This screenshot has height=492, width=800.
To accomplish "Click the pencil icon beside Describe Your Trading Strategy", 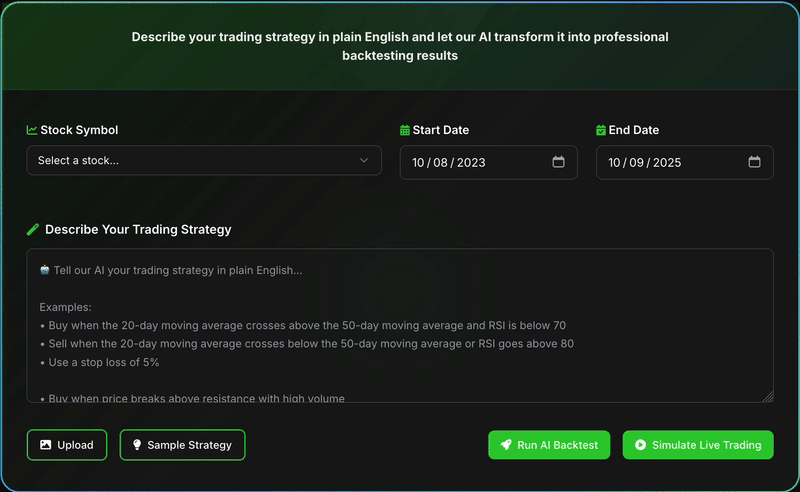I will pos(33,229).
